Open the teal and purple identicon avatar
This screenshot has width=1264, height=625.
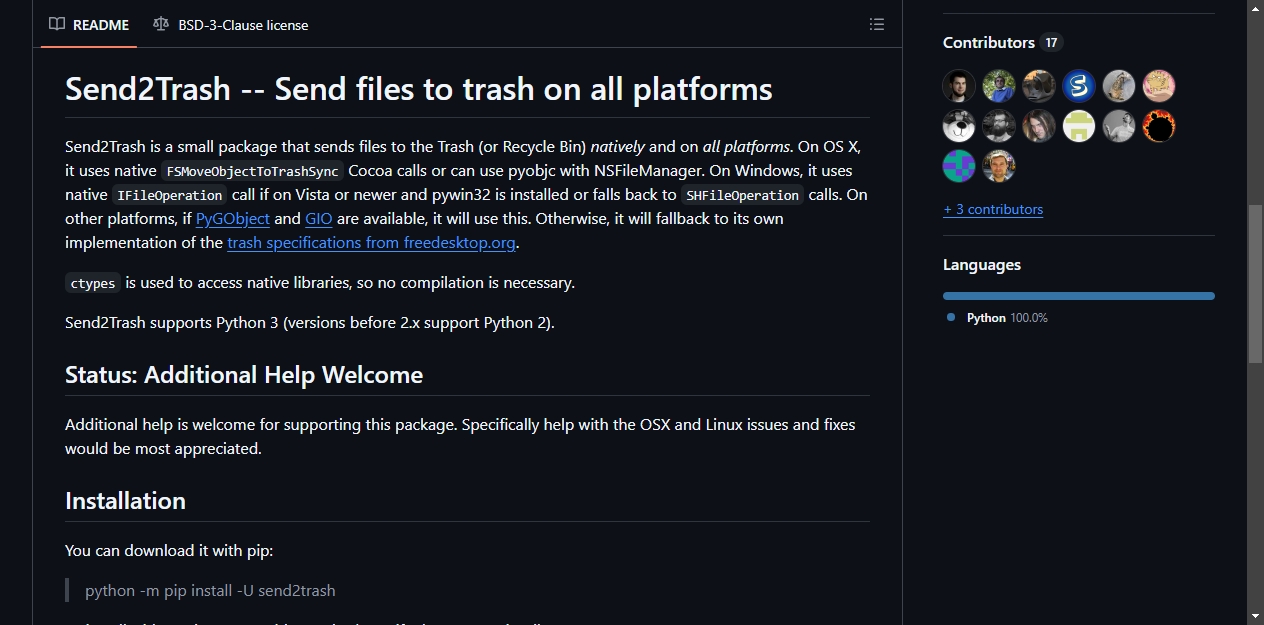pyautogui.click(x=959, y=166)
